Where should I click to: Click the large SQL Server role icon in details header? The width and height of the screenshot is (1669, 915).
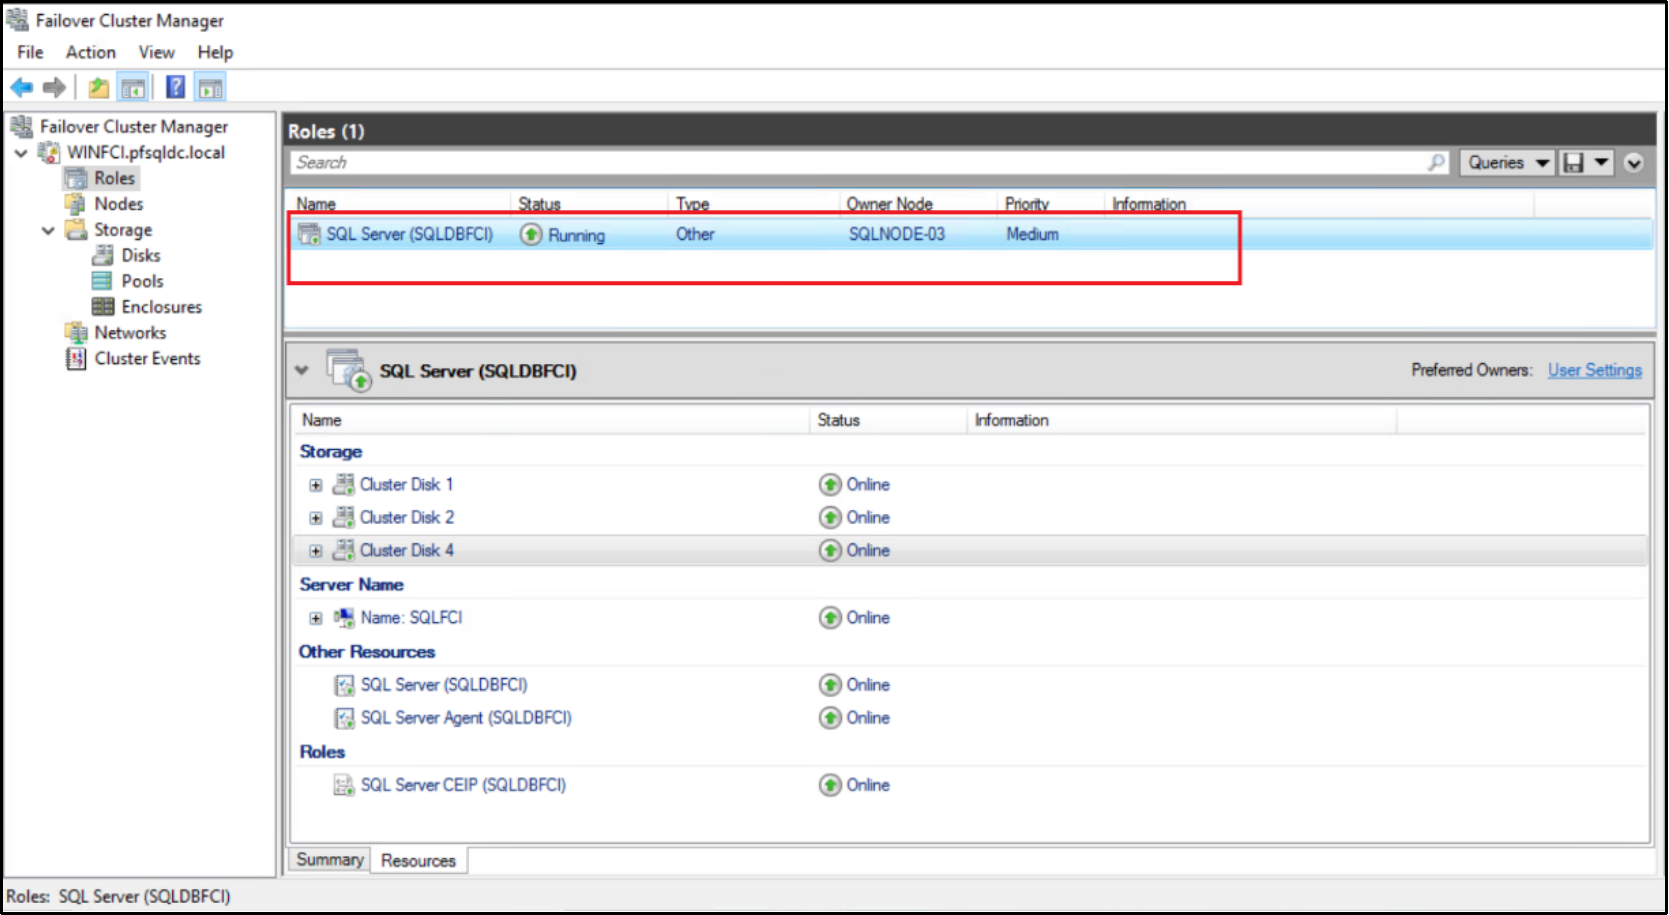[349, 370]
